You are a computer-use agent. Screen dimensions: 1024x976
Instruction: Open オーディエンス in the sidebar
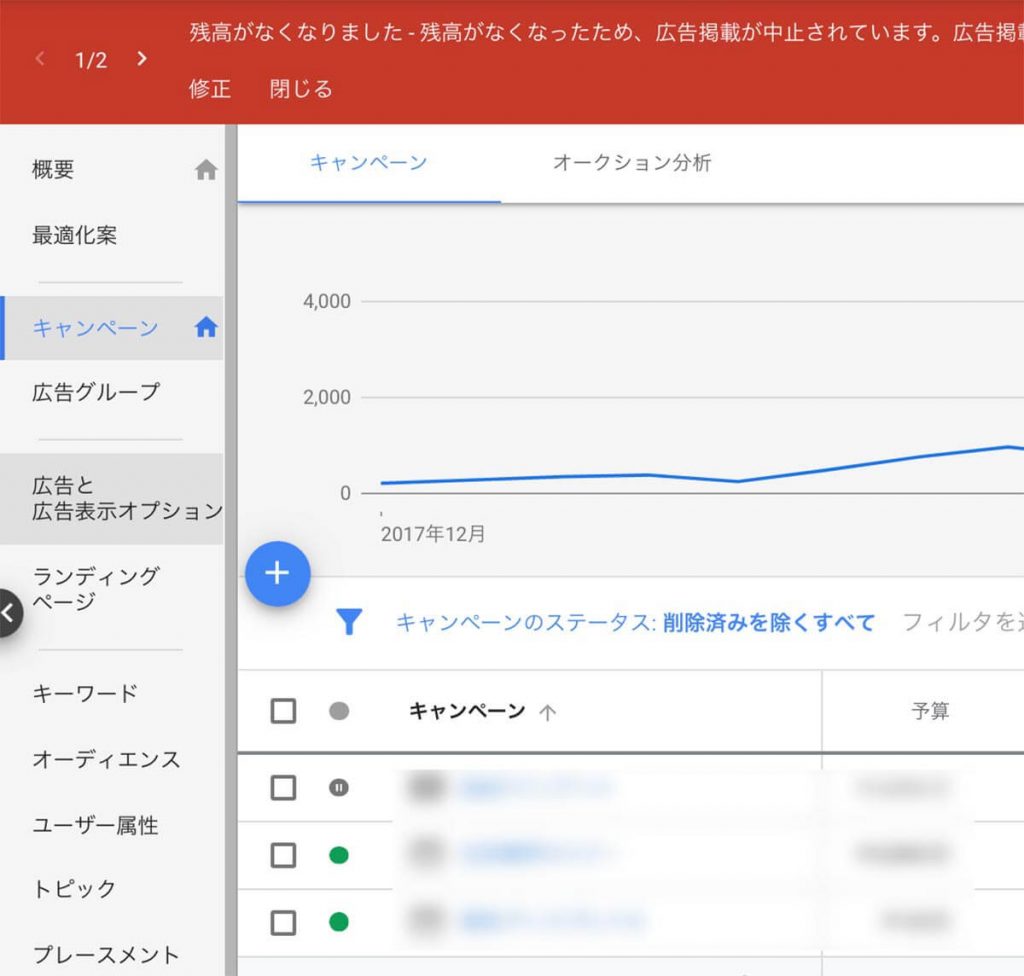point(106,759)
